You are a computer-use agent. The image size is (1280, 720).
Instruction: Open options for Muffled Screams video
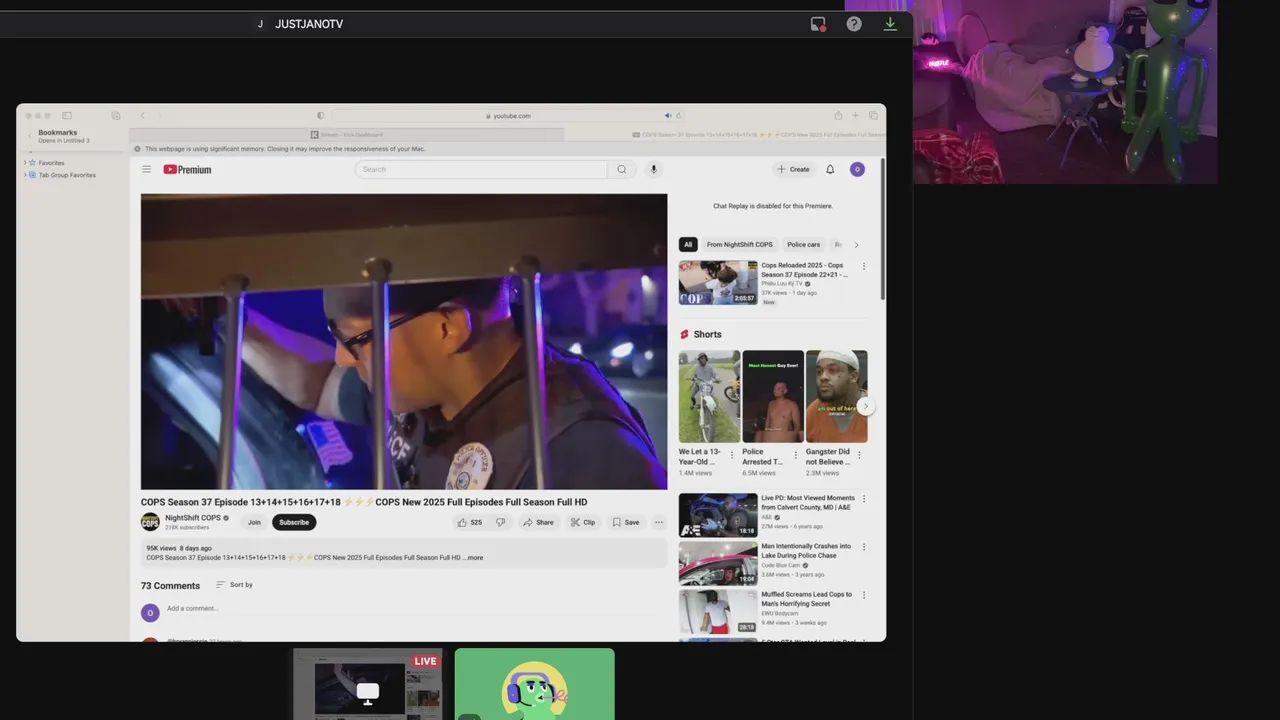[864, 595]
